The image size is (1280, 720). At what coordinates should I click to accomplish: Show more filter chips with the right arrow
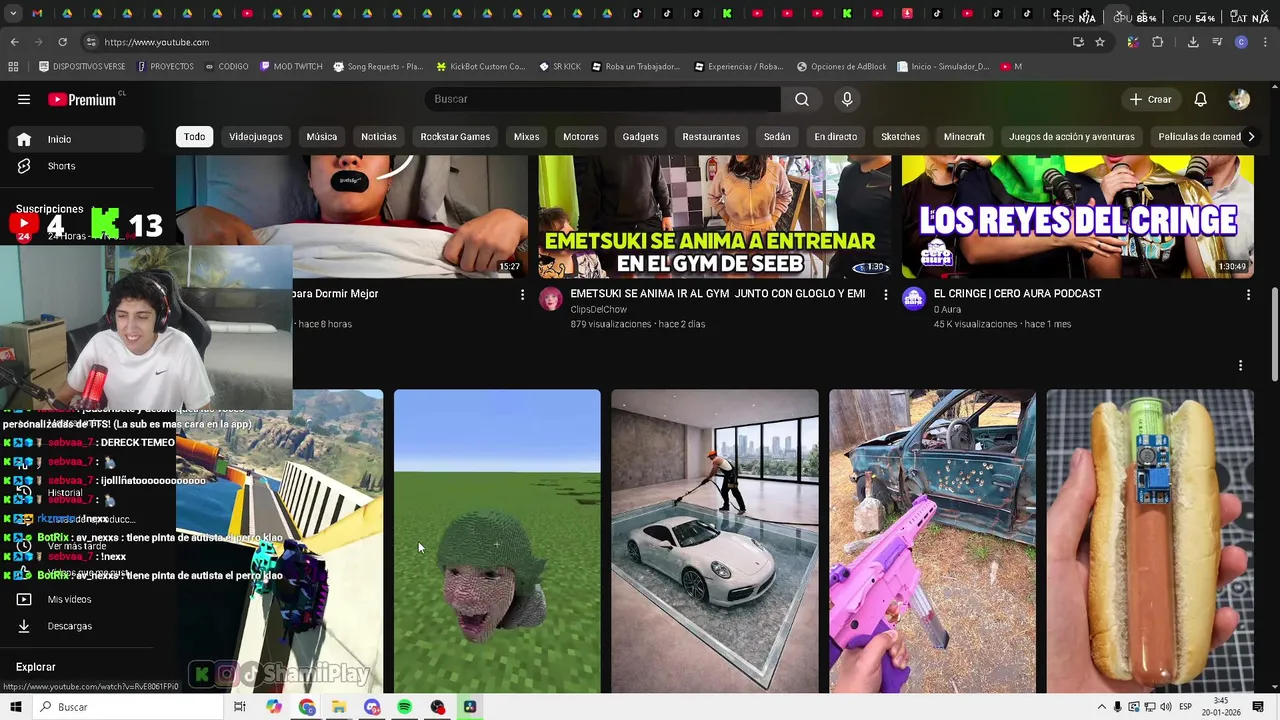pos(1250,137)
